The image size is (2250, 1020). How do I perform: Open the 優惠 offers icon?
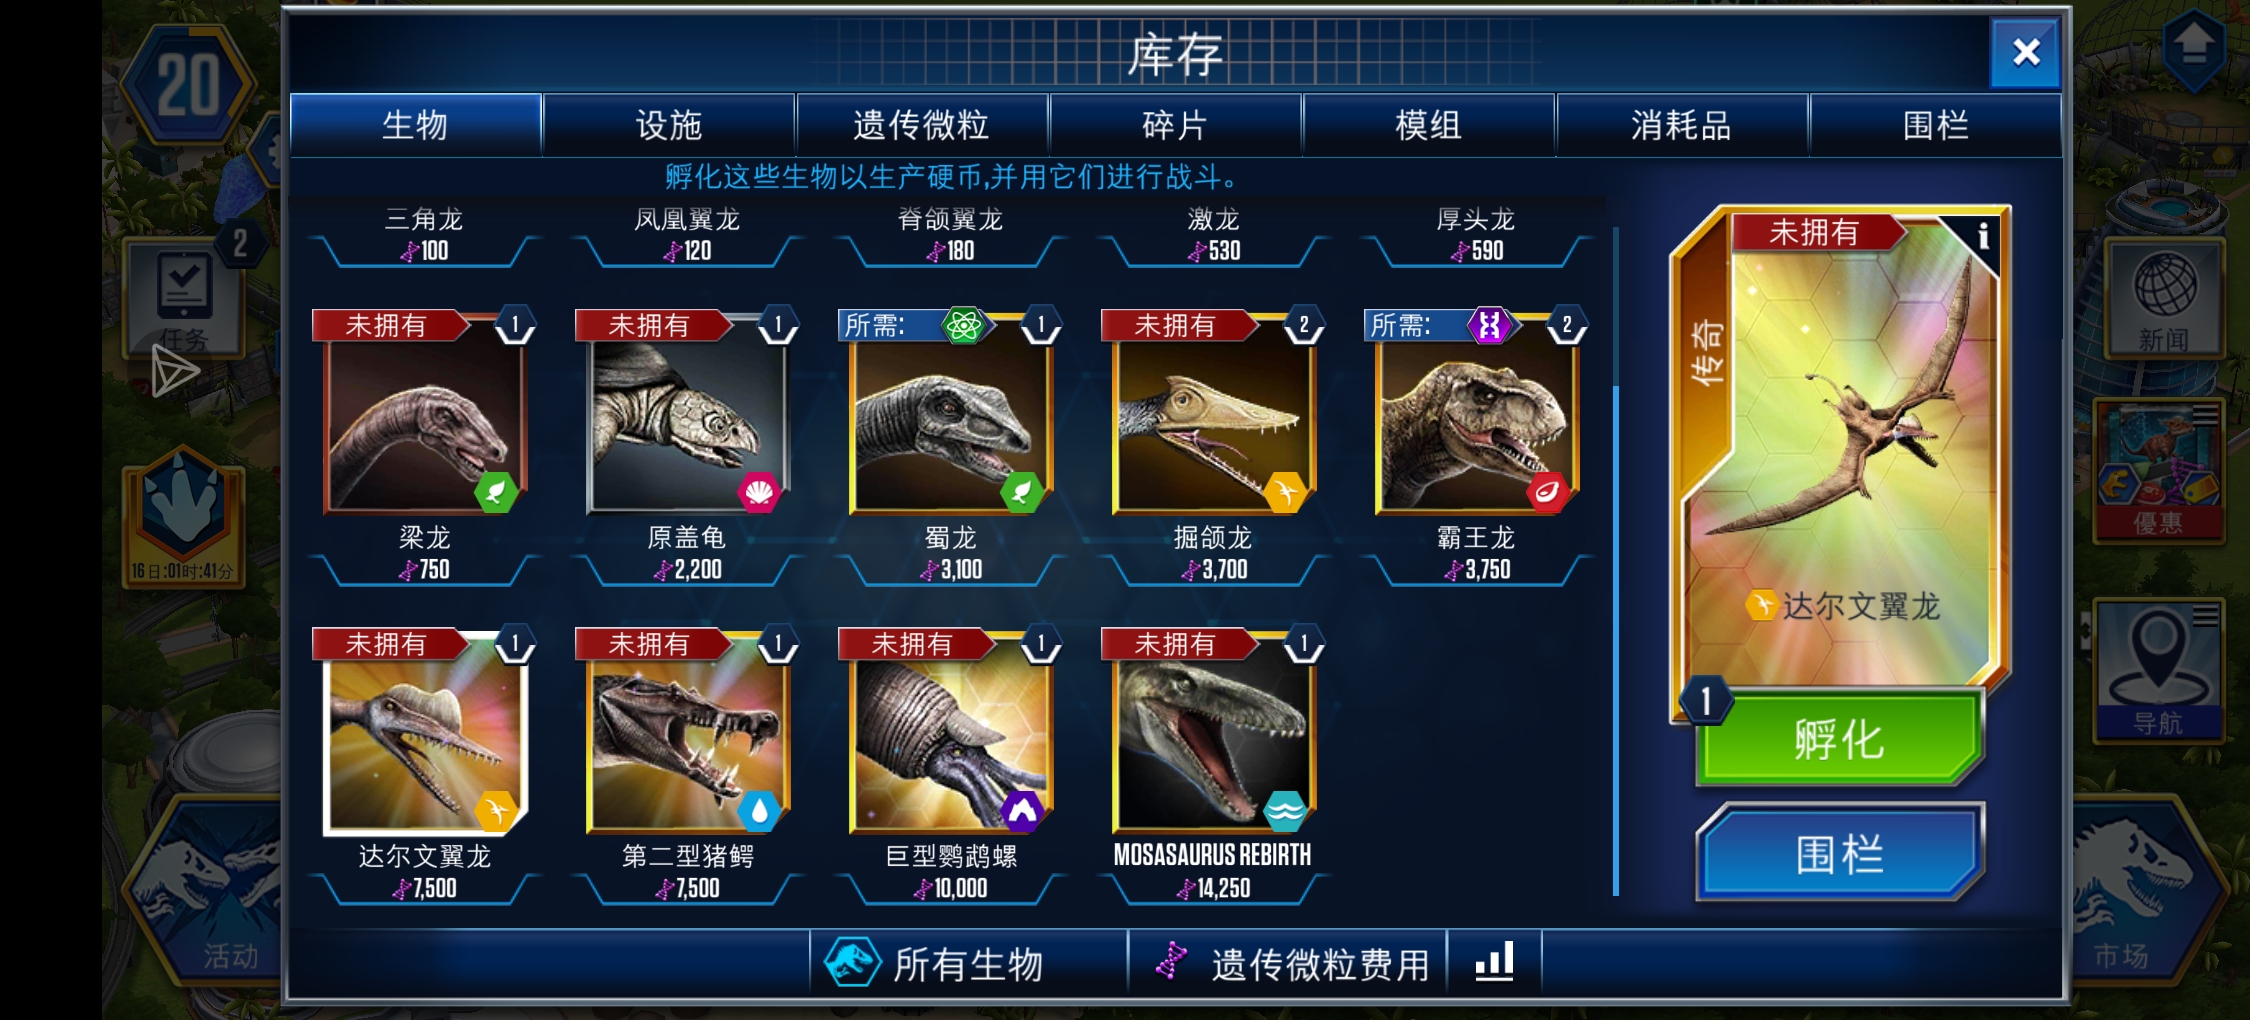[x=2159, y=470]
